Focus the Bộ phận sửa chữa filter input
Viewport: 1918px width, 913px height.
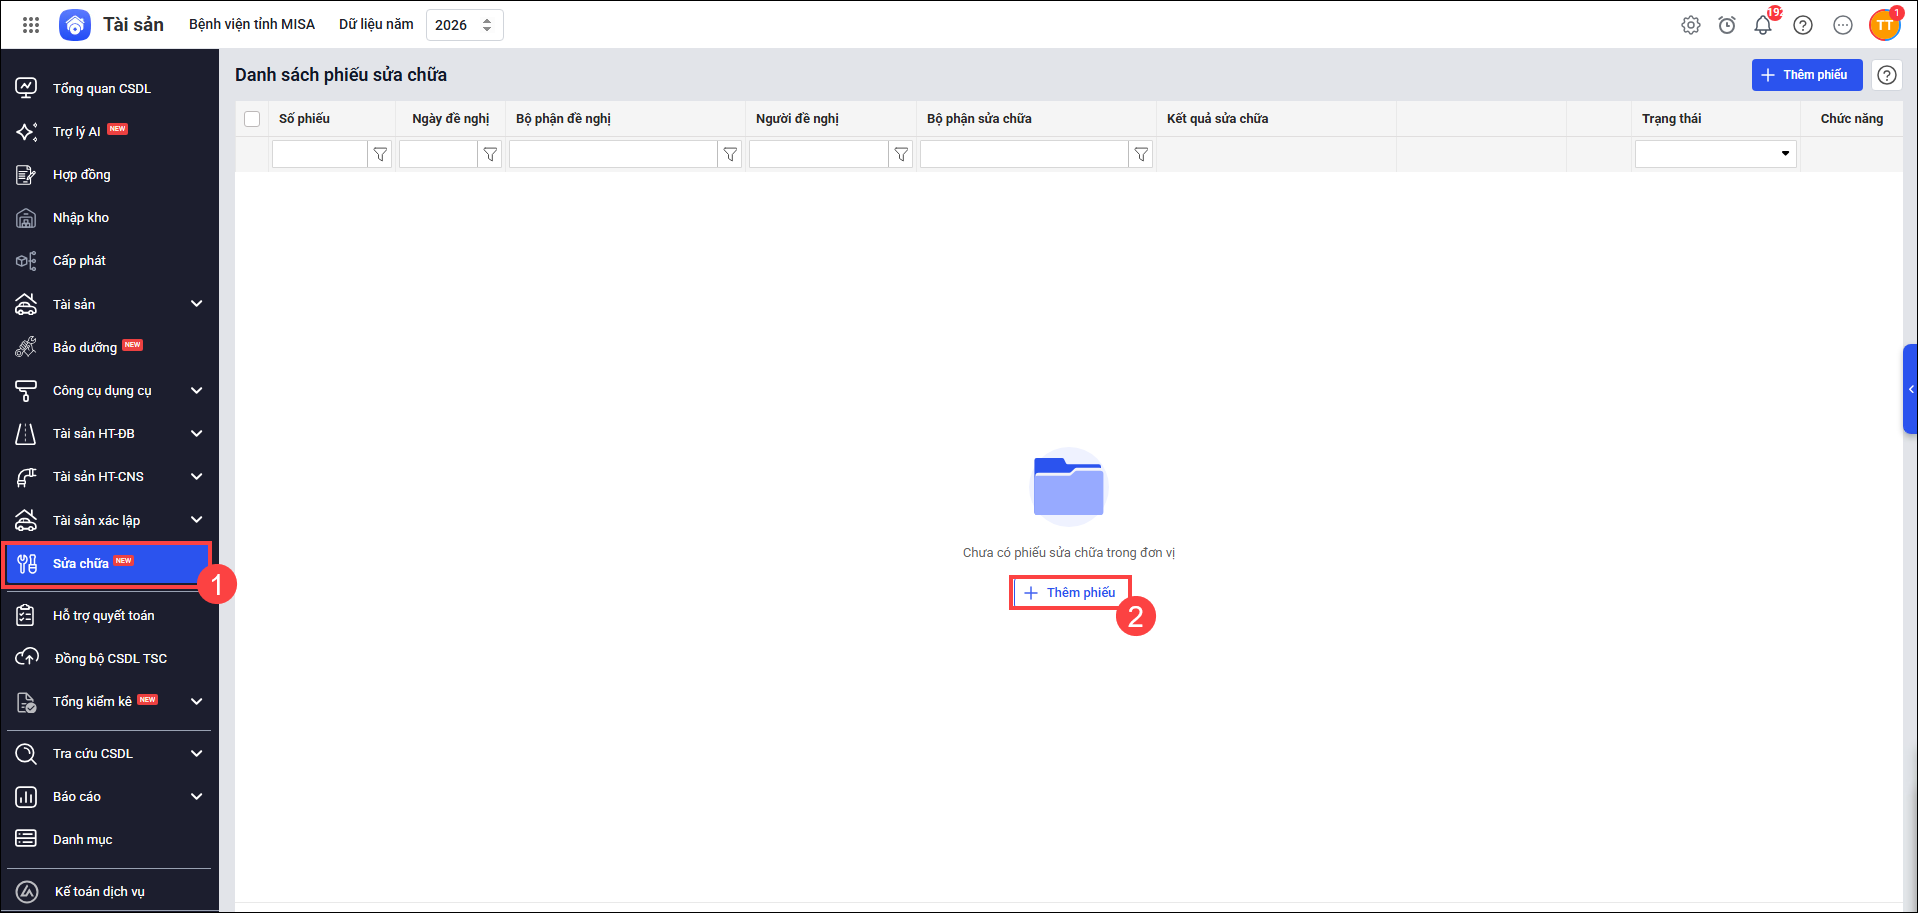point(1024,154)
